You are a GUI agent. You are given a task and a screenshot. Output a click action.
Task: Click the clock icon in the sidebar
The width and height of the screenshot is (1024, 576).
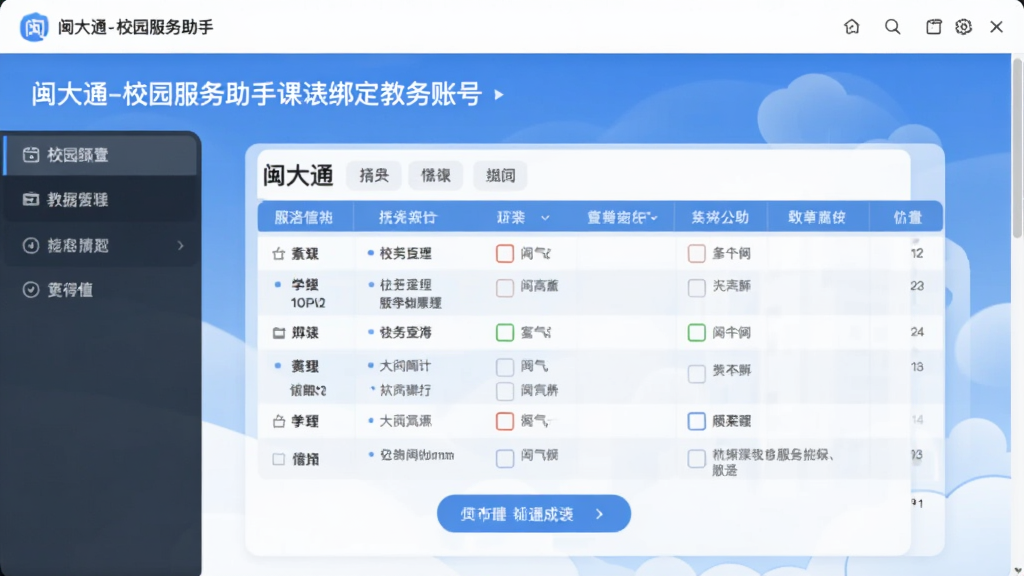[31, 246]
